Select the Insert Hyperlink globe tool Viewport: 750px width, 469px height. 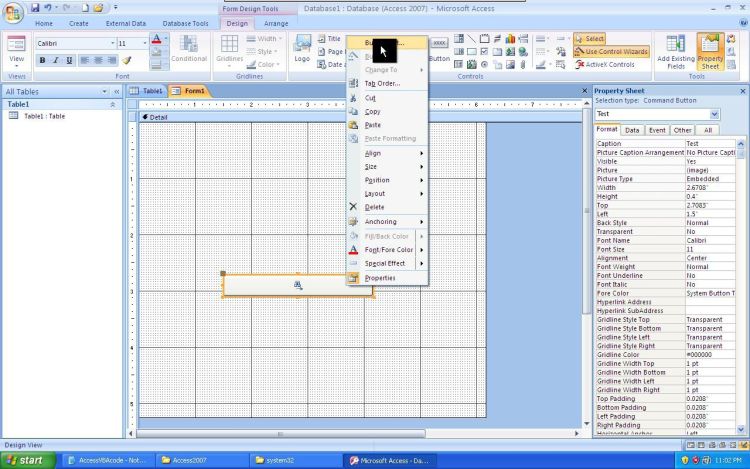(523, 52)
